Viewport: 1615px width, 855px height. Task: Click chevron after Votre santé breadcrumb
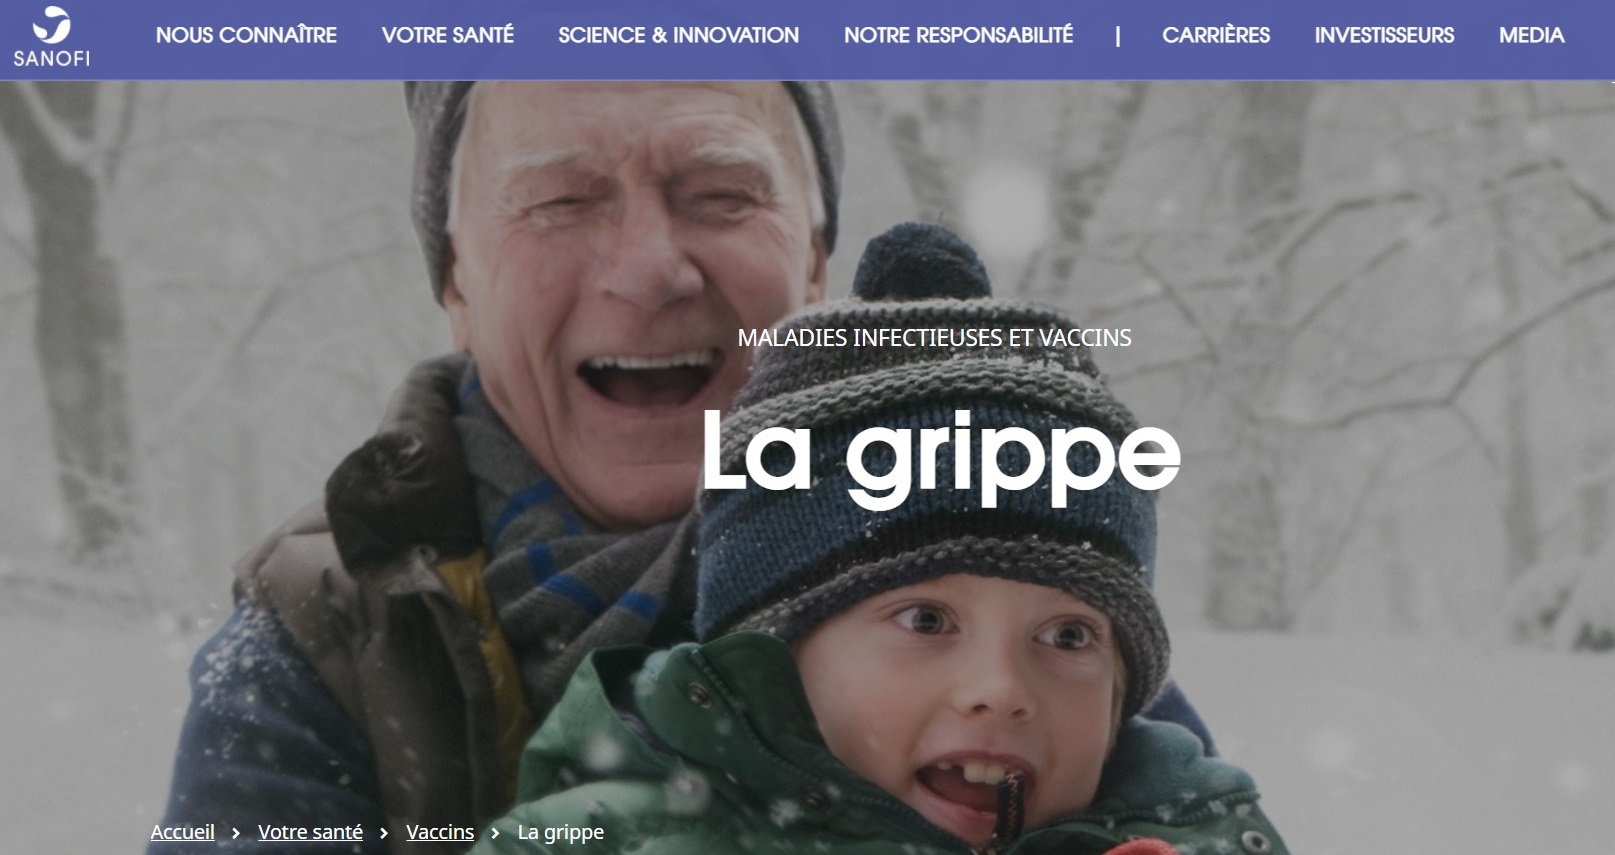[384, 833]
